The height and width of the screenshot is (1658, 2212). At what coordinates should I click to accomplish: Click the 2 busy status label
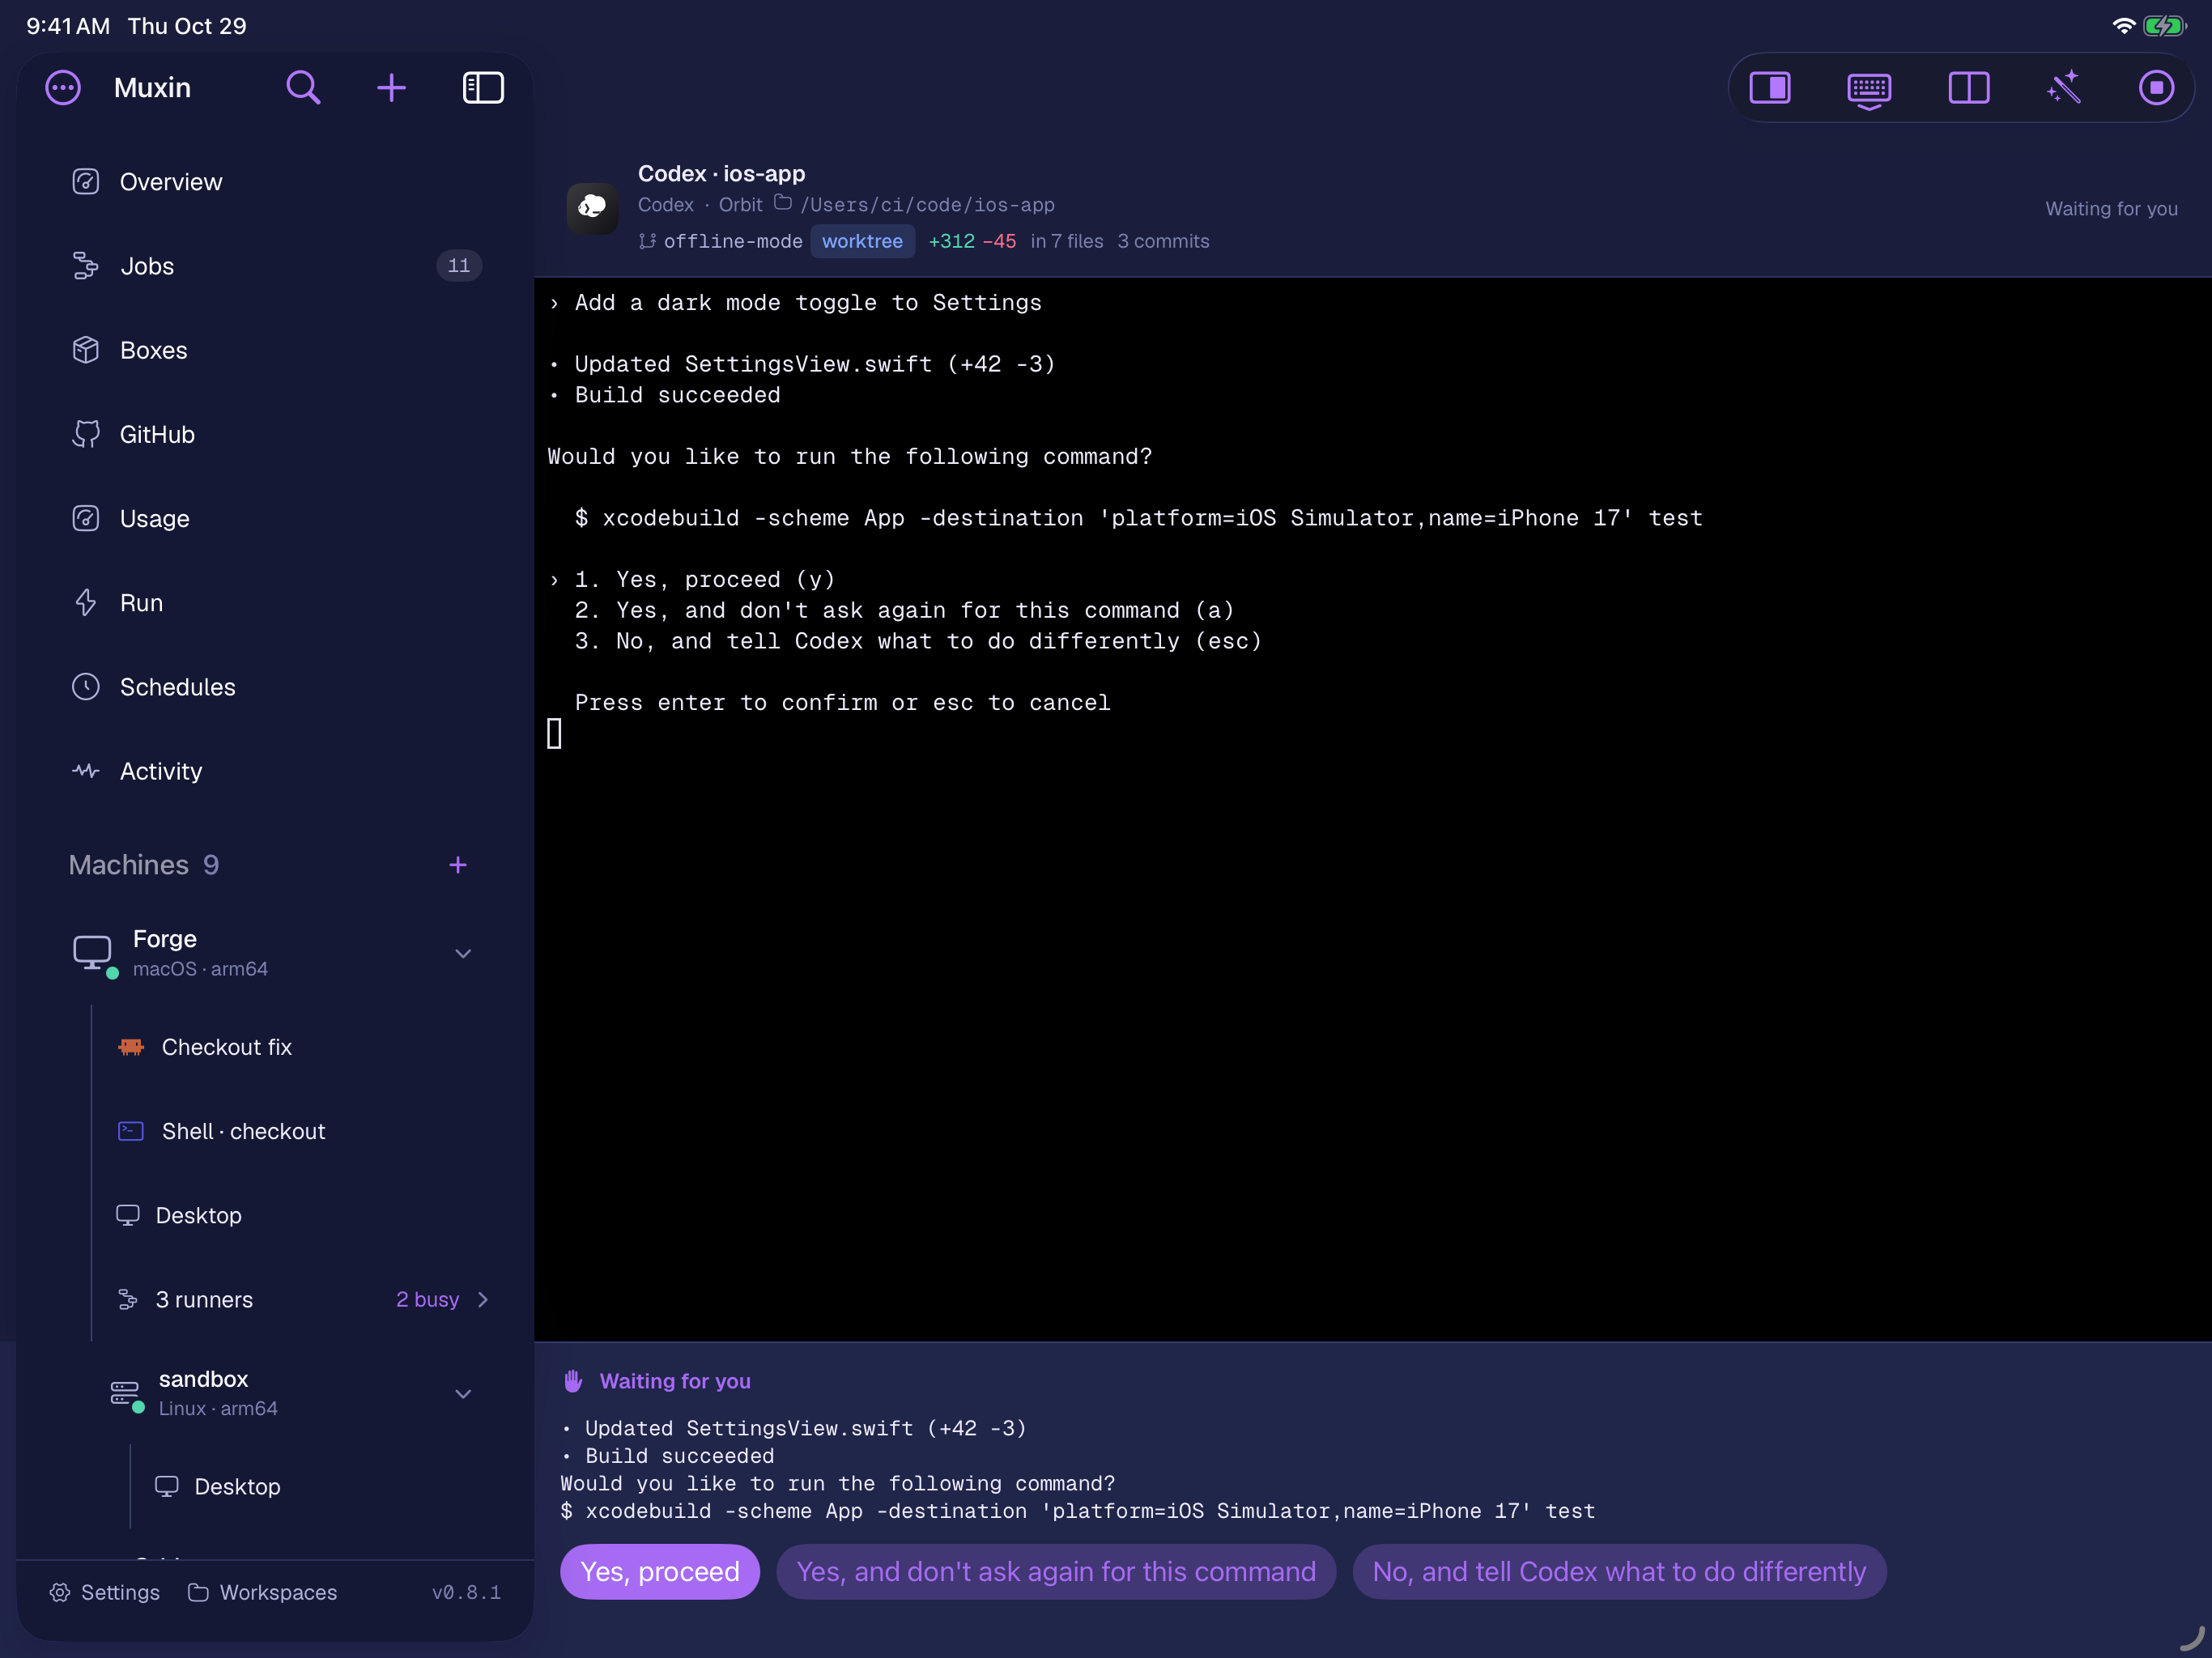tap(427, 1299)
